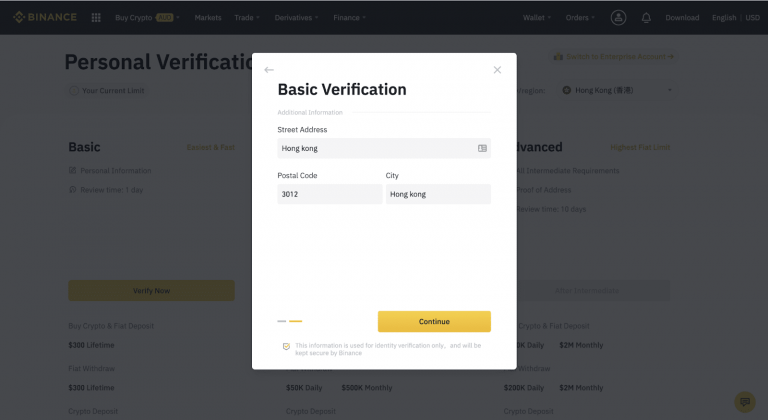Open the Download page link

click(682, 17)
